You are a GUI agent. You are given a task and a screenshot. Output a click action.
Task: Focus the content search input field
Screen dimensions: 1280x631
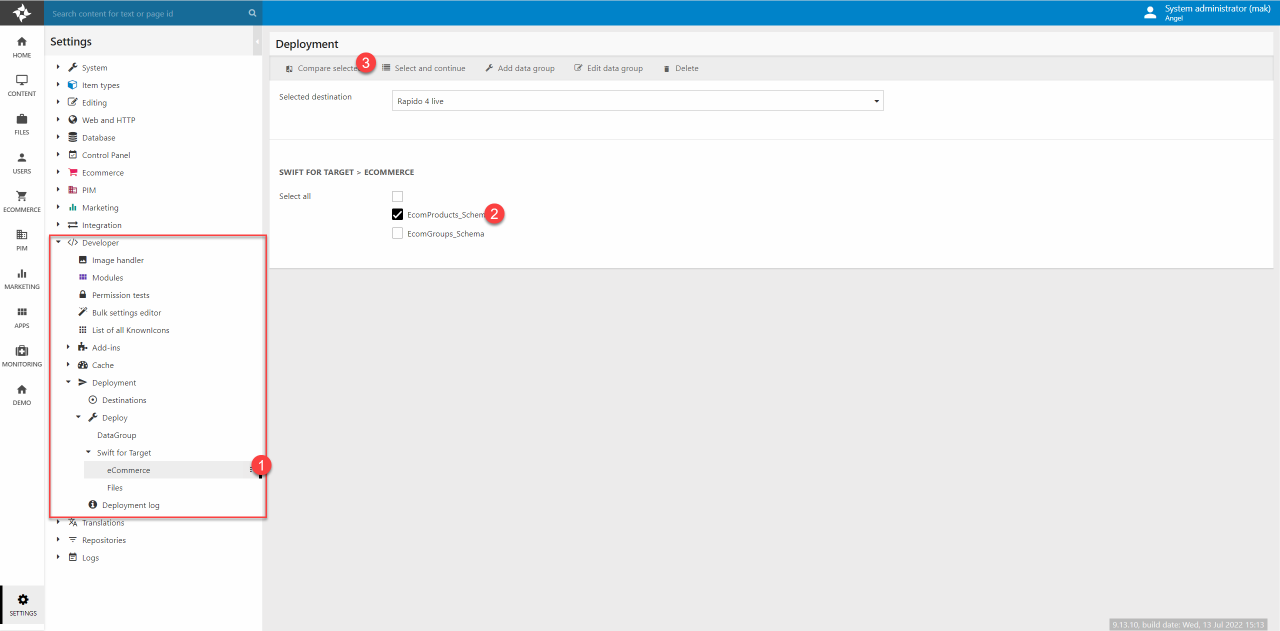click(145, 14)
